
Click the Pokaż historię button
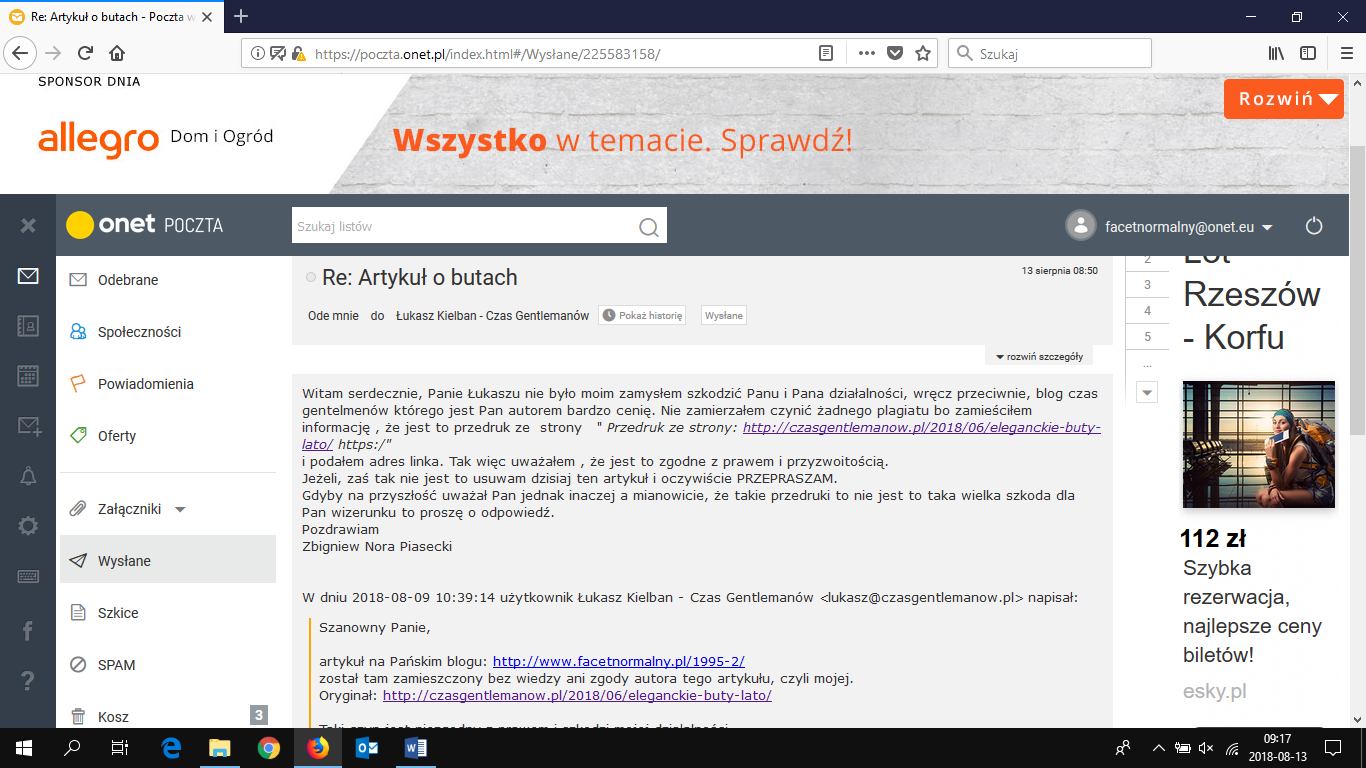642,315
